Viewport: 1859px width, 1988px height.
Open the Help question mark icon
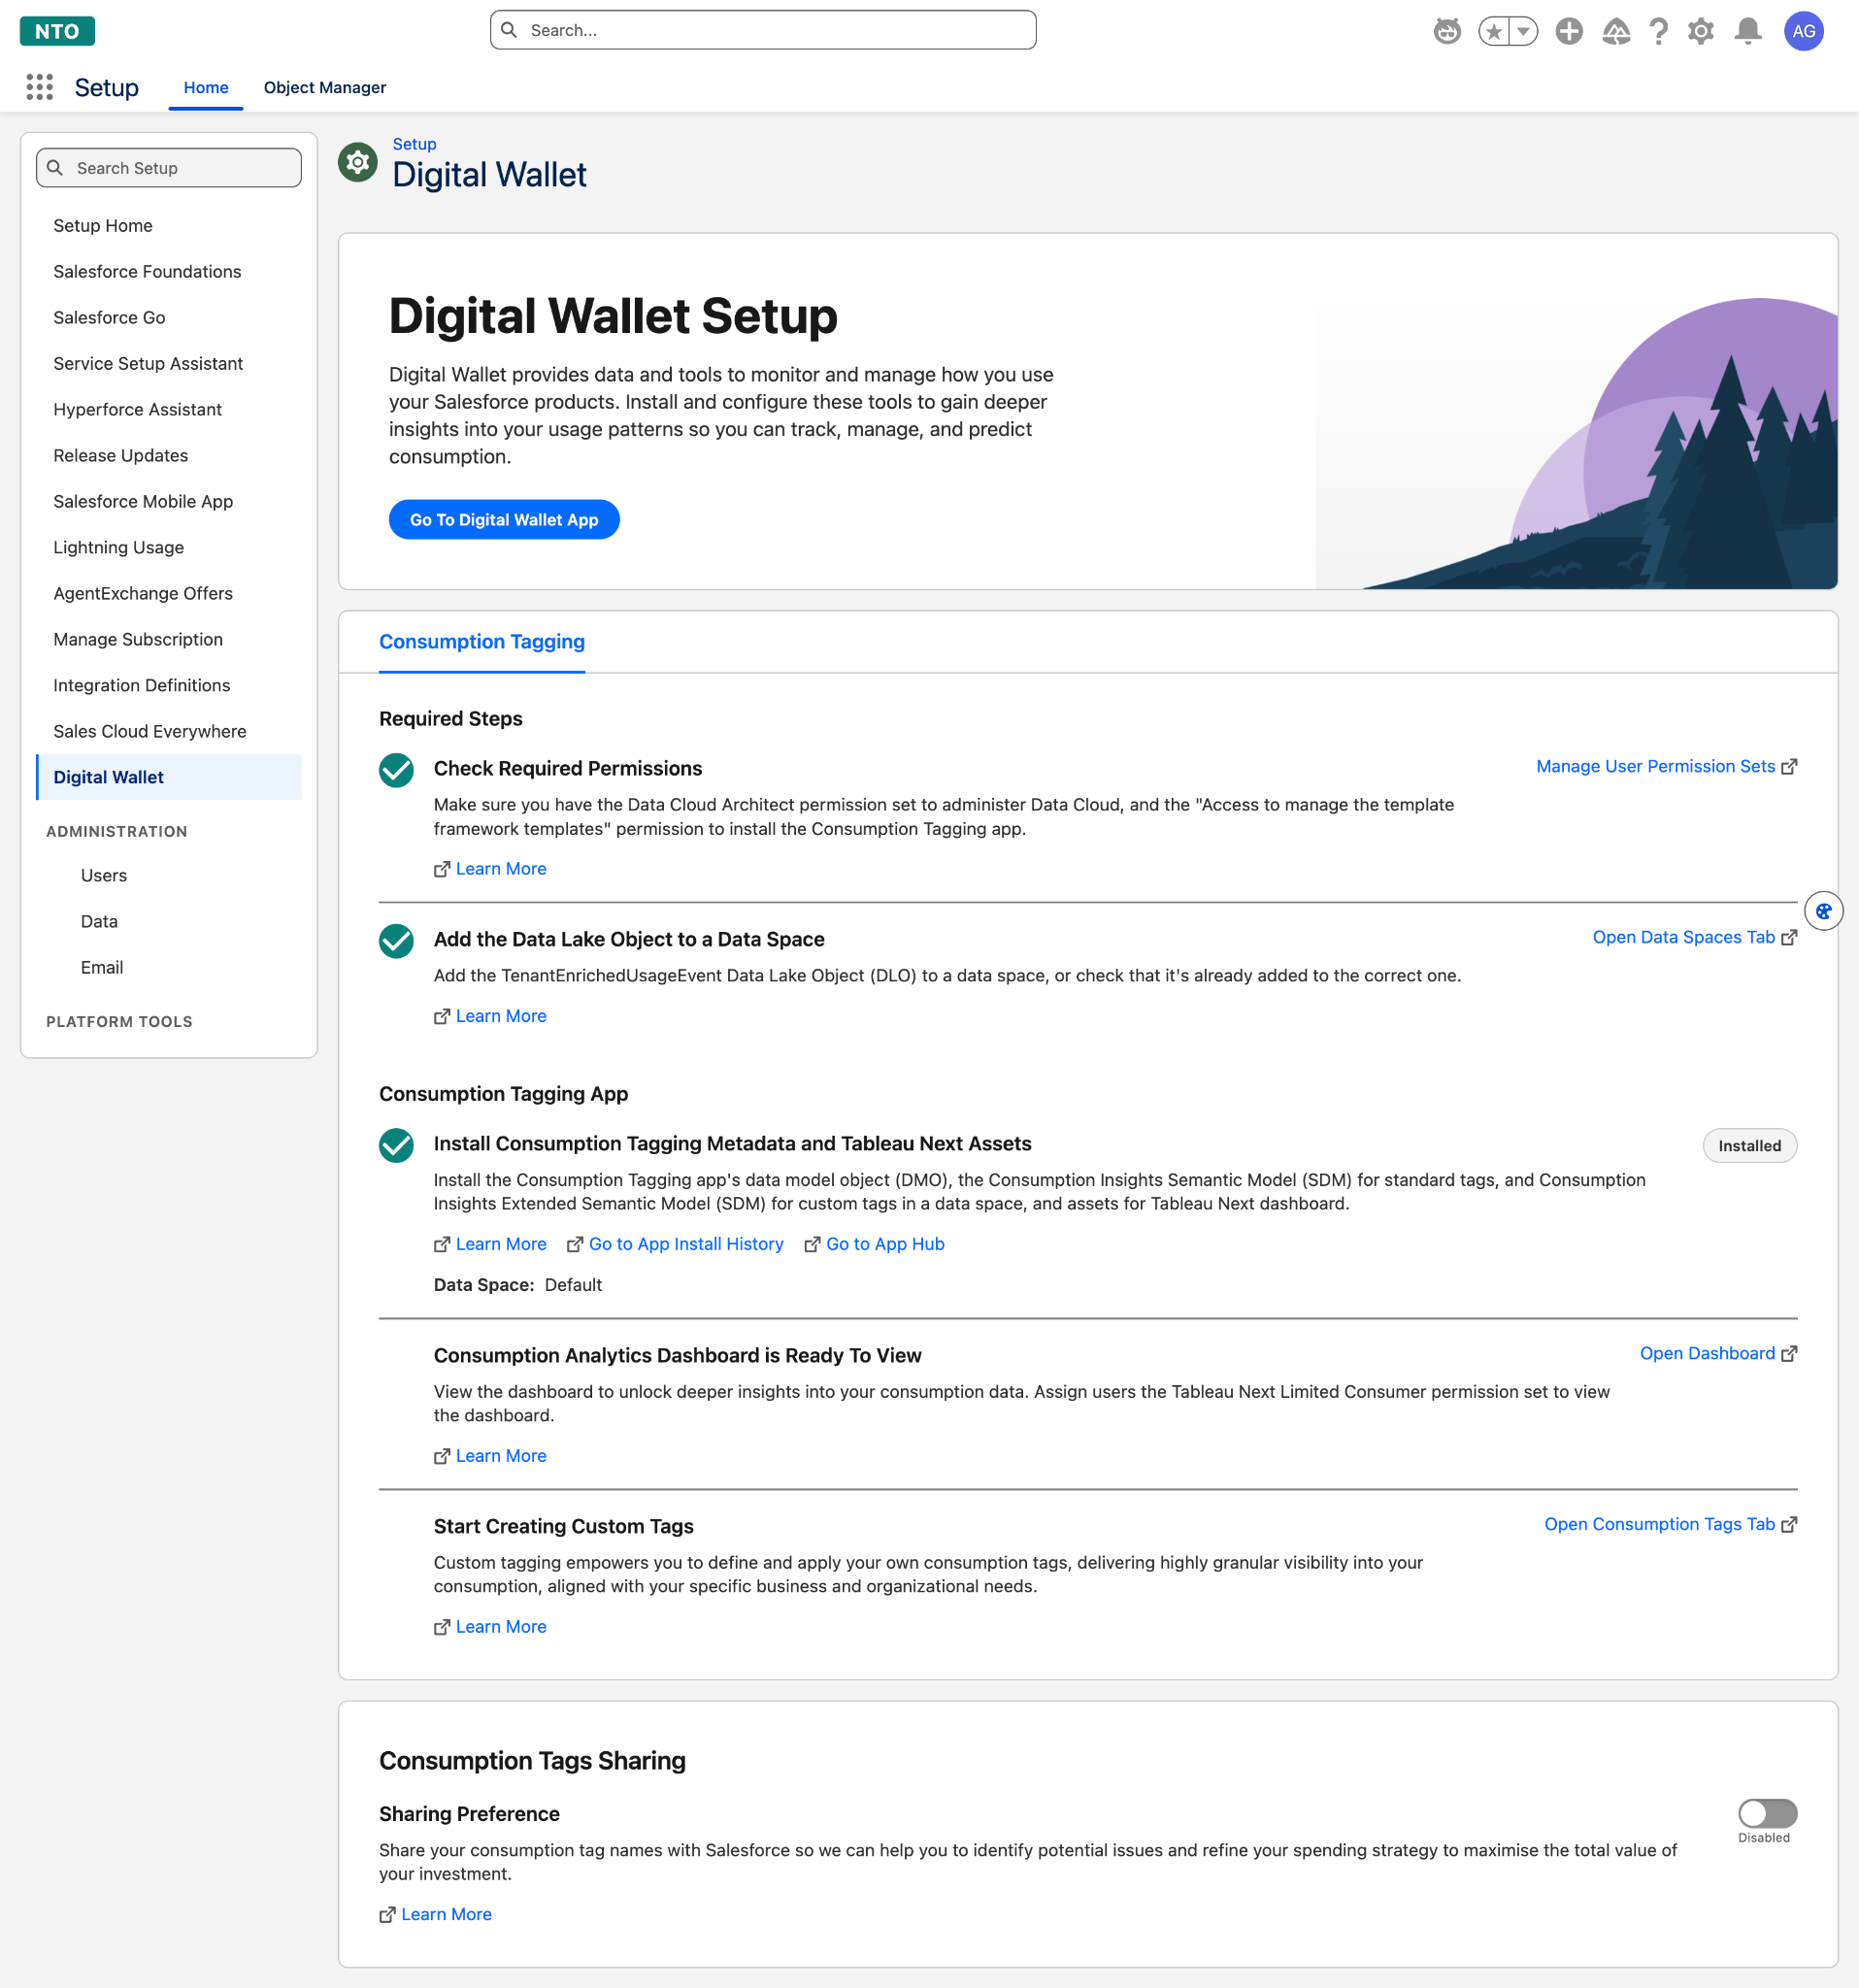[1659, 31]
